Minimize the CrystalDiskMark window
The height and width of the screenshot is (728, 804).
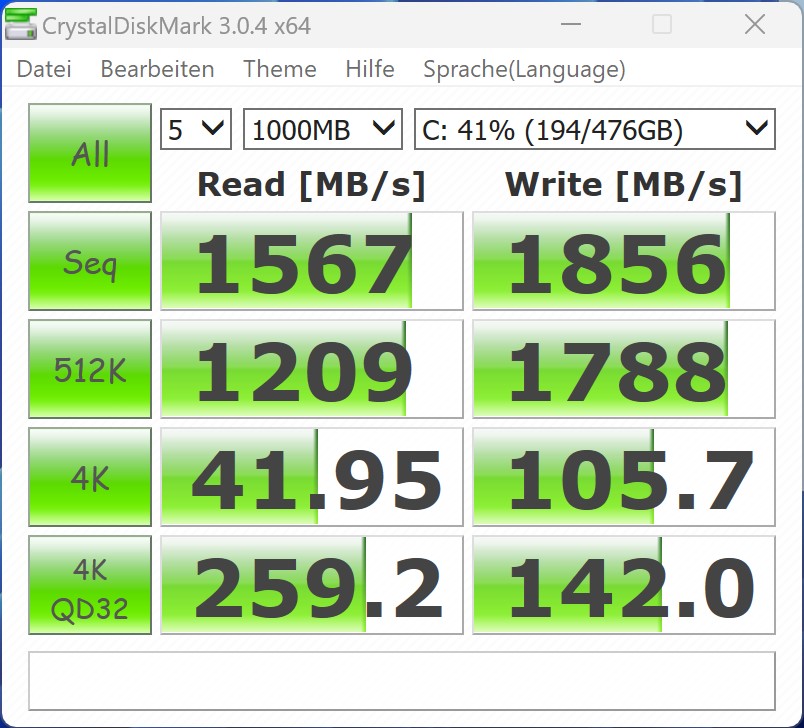570,24
